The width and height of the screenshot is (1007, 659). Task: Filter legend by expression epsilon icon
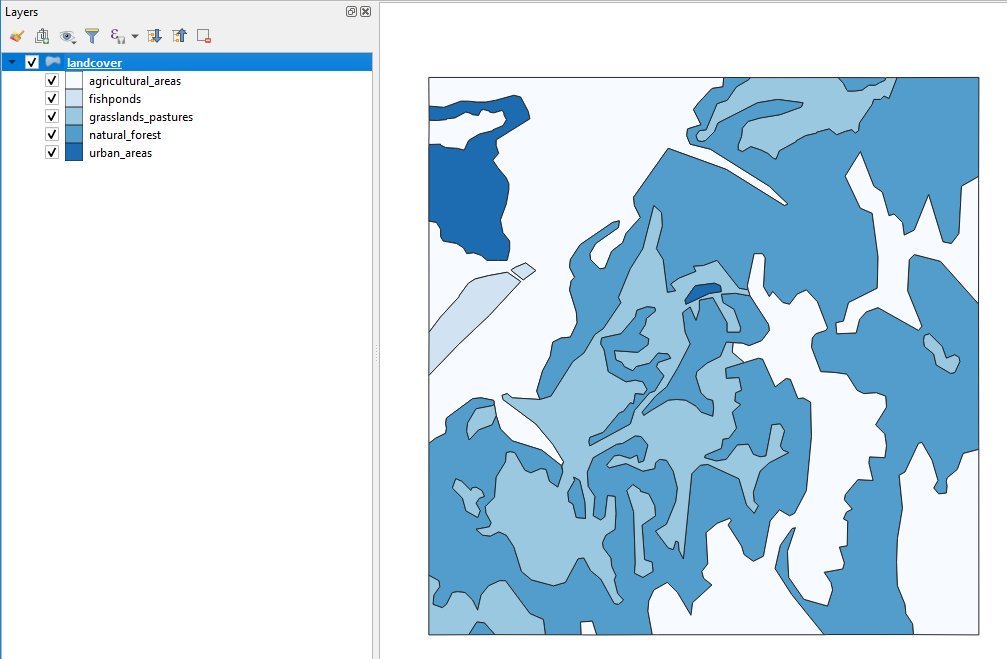click(116, 36)
